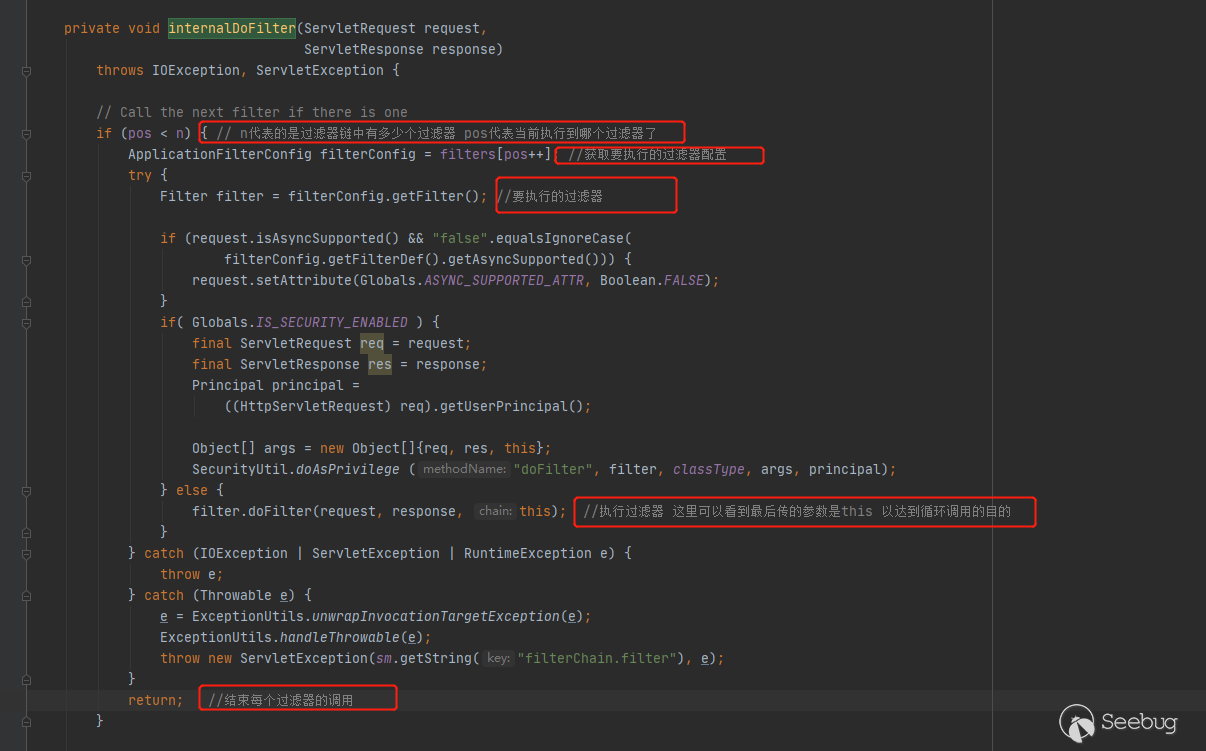Toggle fold marker on the '} else {' line
1206x751 pixels.
[x=26, y=491]
